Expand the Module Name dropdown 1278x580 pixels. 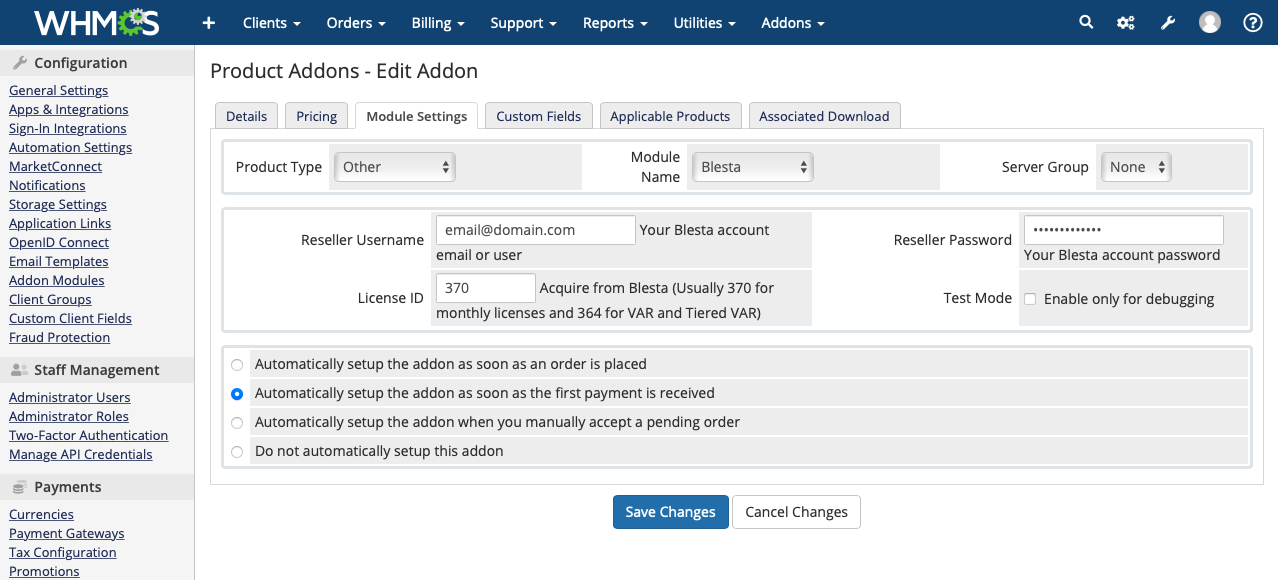(753, 167)
